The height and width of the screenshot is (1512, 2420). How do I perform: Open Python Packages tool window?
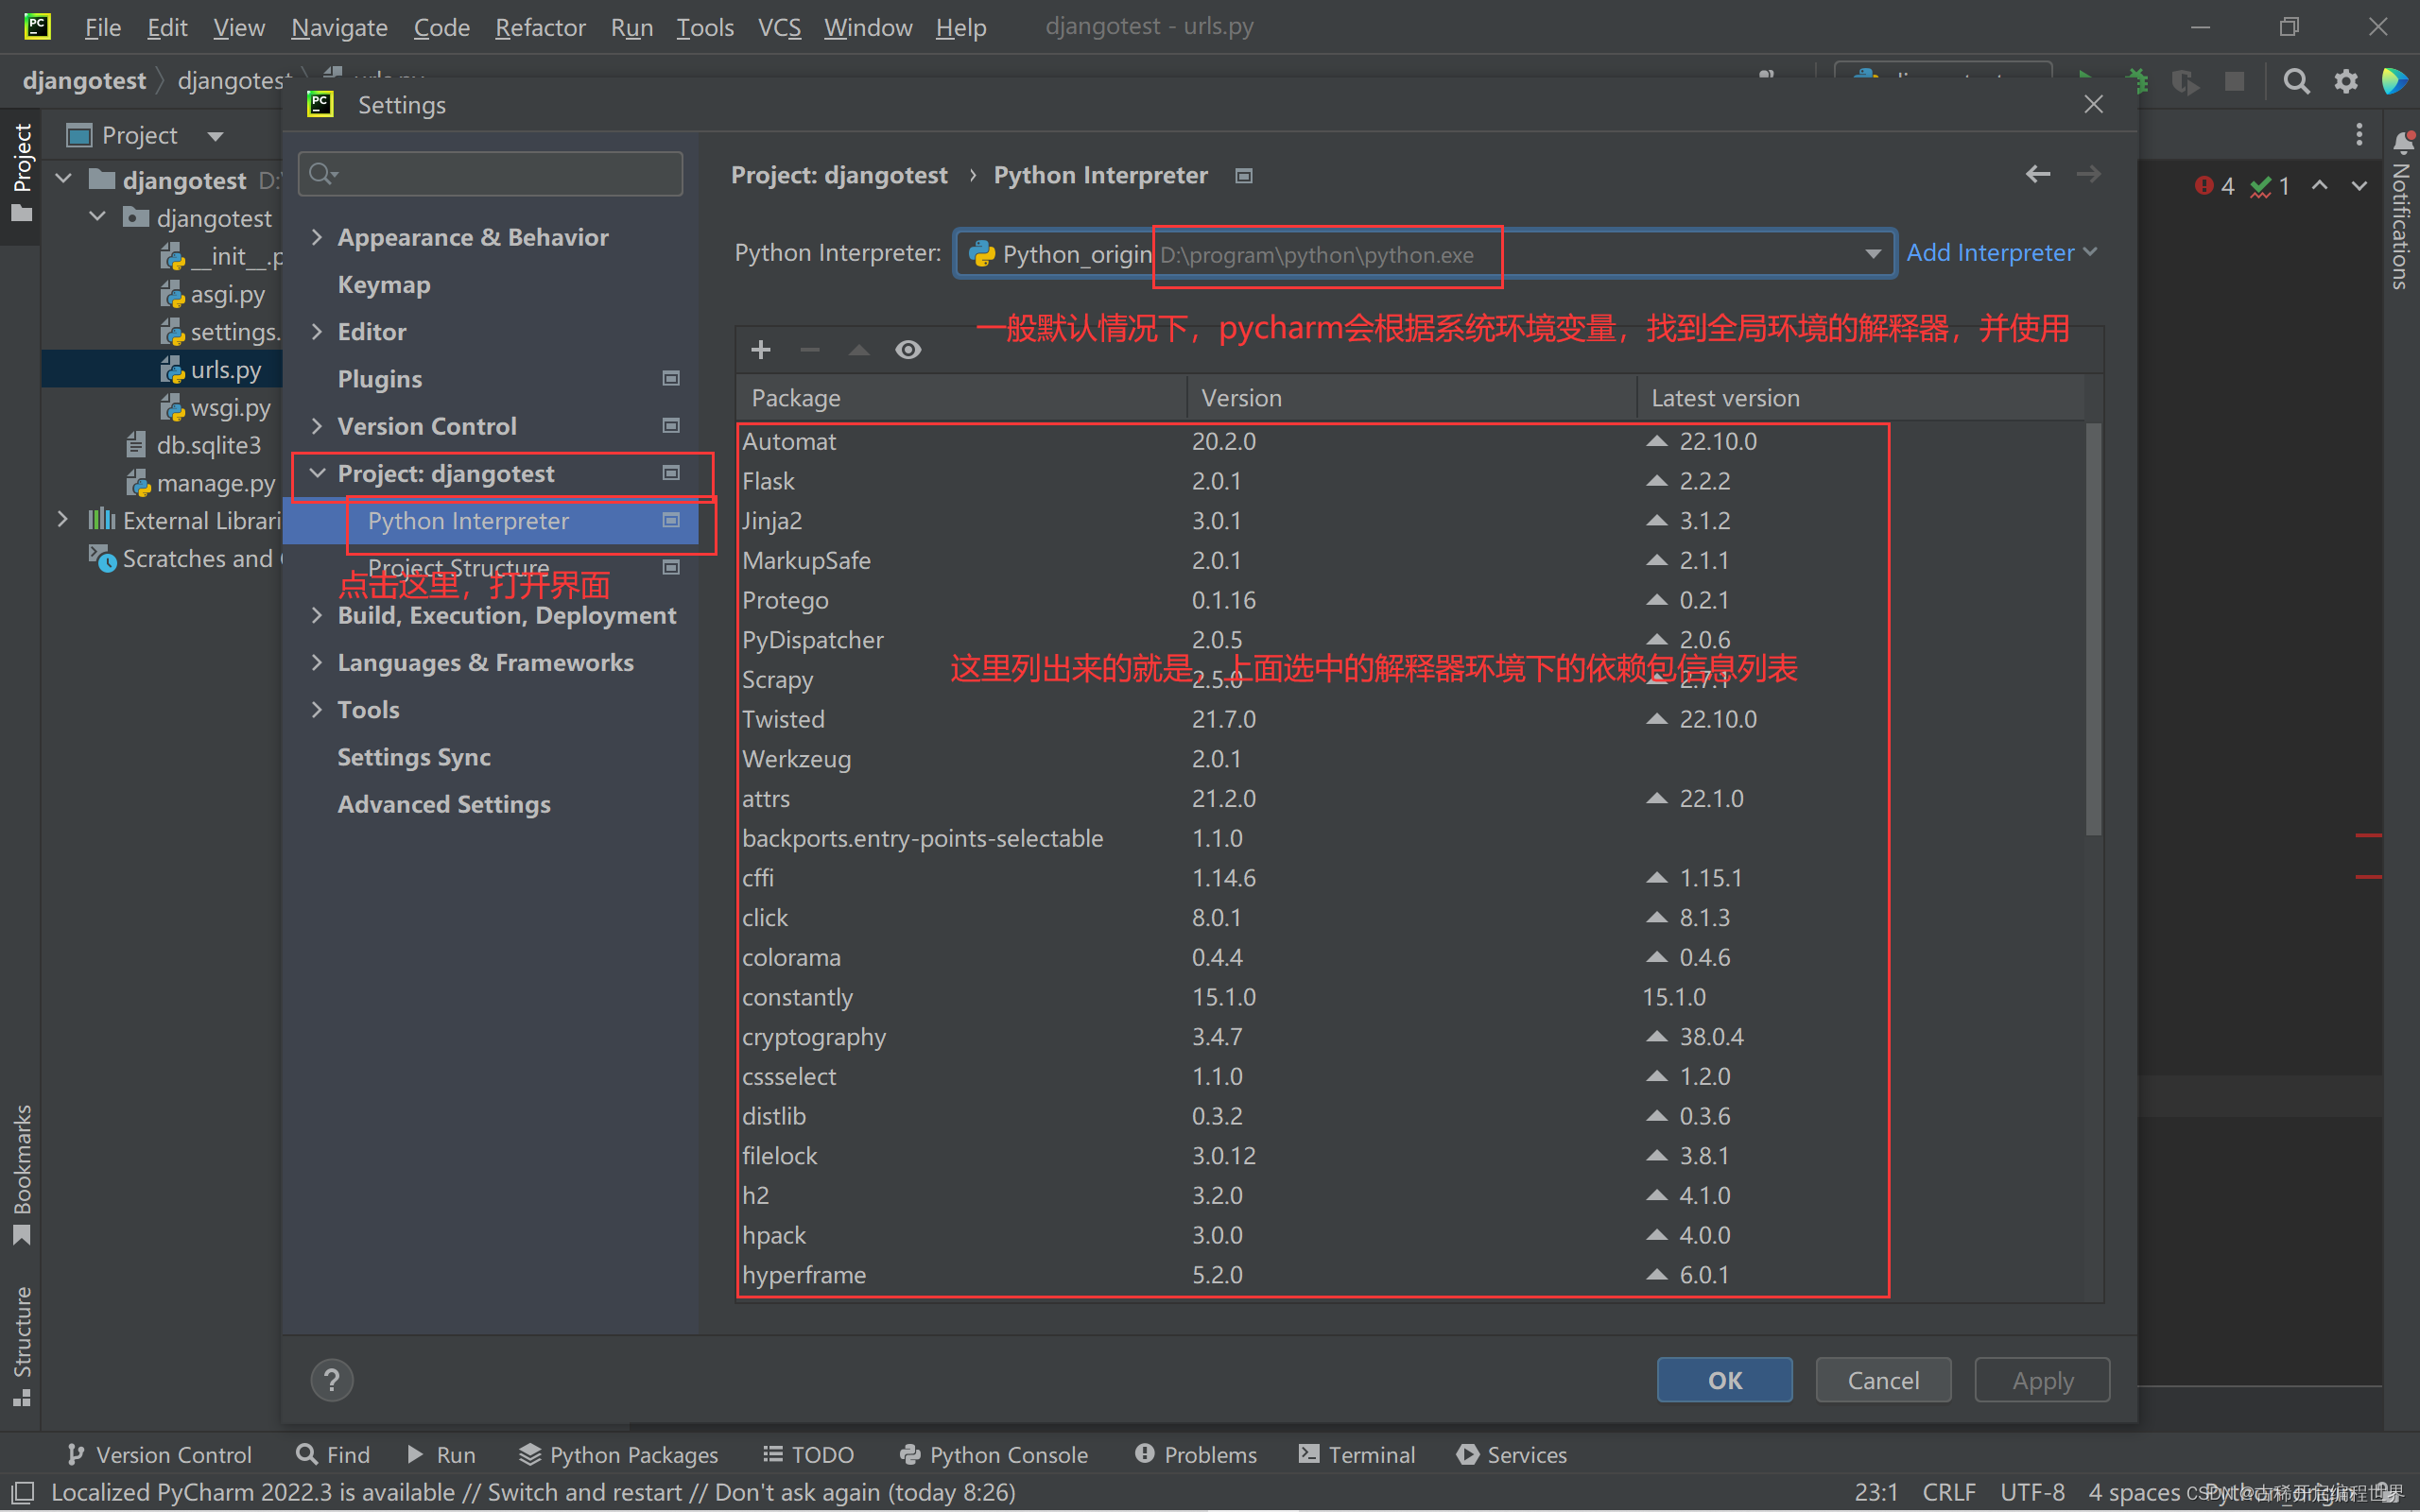(619, 1454)
